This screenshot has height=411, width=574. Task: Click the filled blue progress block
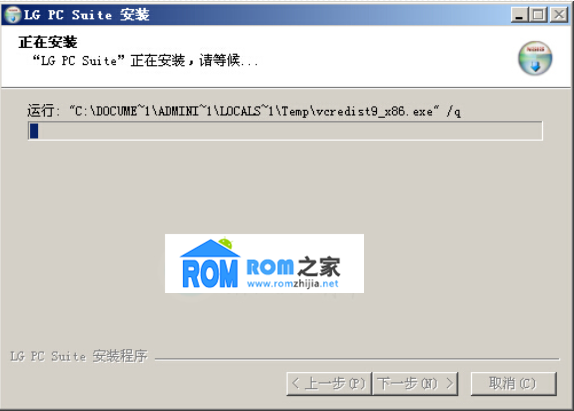coord(34,131)
